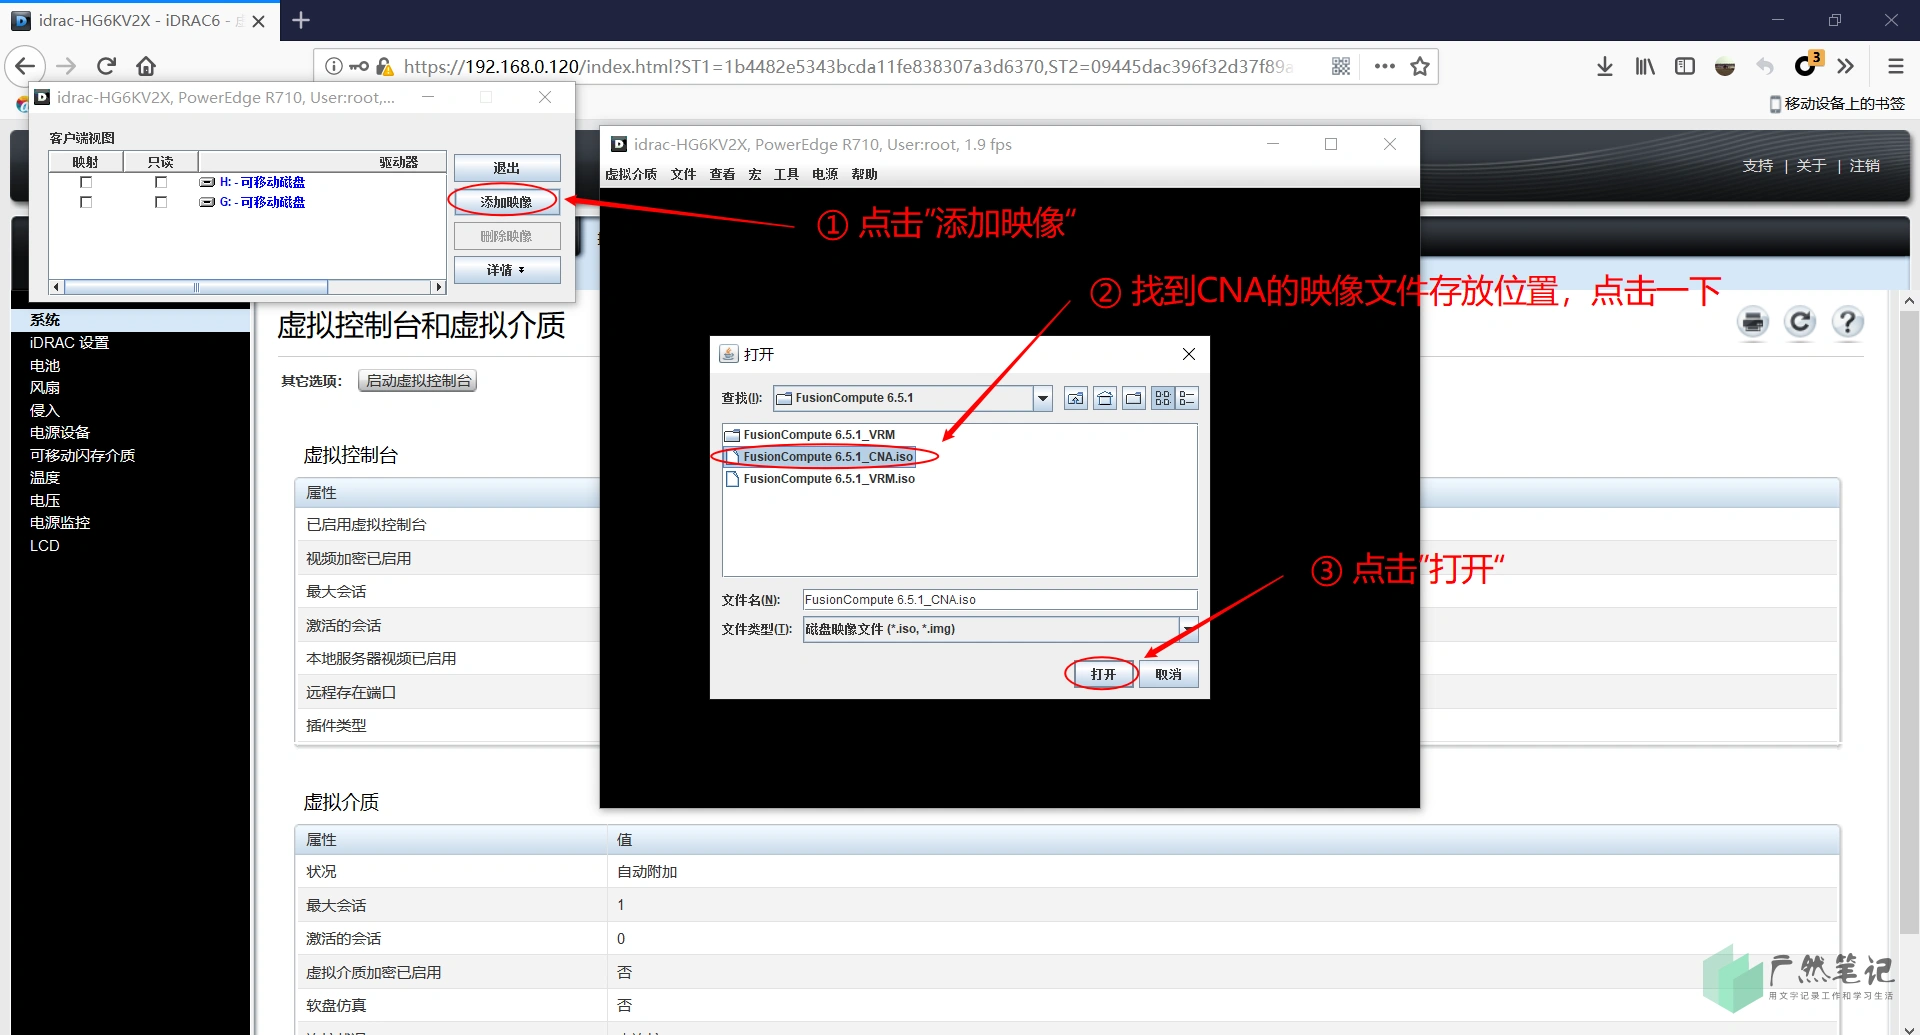Open the 支持 link in the header

[x=1757, y=166]
